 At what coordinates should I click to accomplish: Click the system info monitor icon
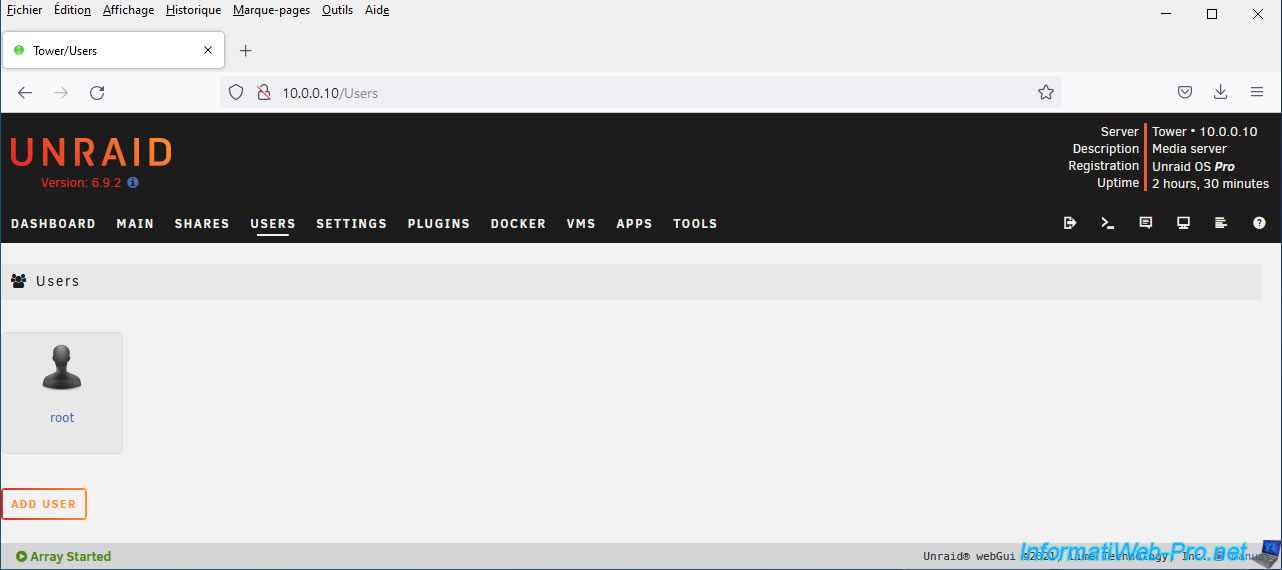1183,223
